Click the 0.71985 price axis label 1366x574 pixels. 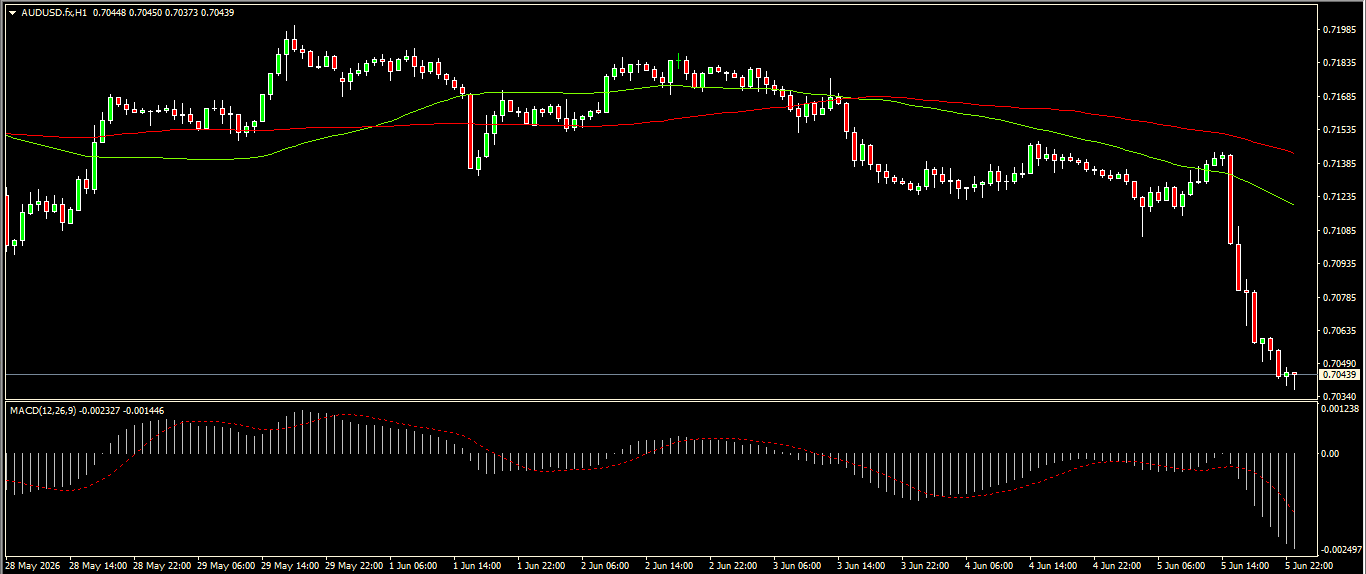point(1338,30)
